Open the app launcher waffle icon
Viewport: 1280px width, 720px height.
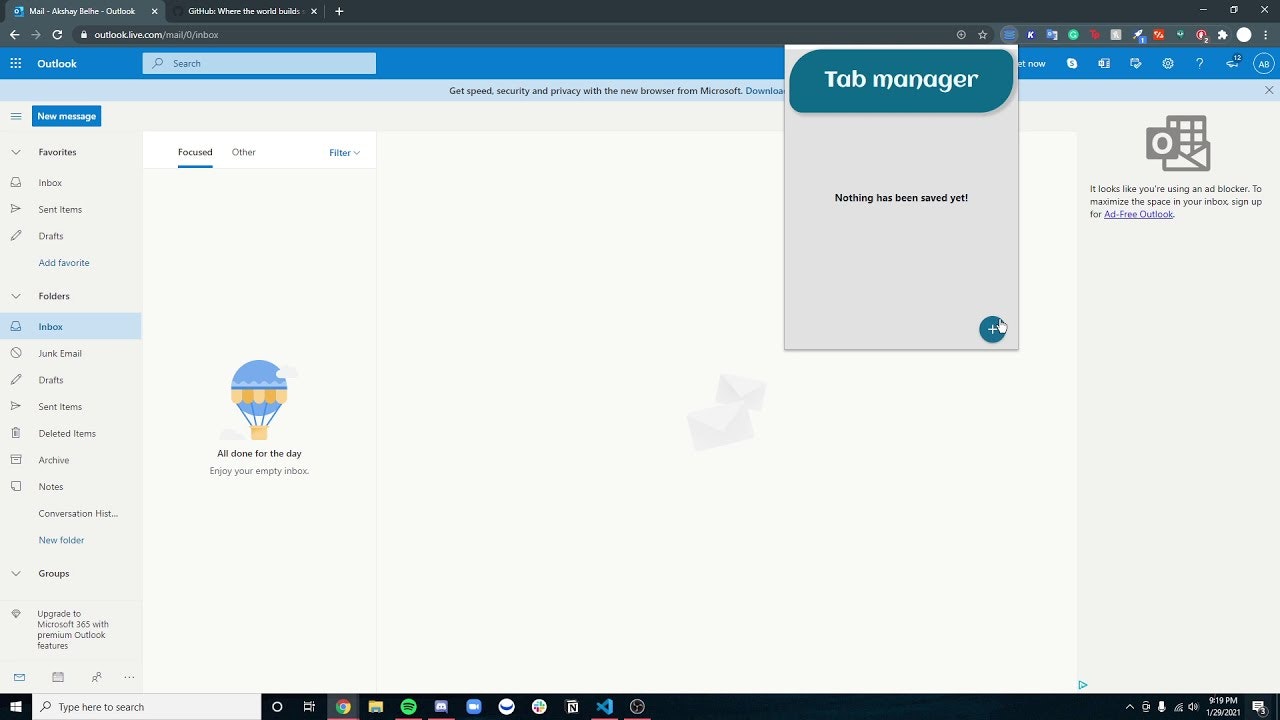click(15, 63)
